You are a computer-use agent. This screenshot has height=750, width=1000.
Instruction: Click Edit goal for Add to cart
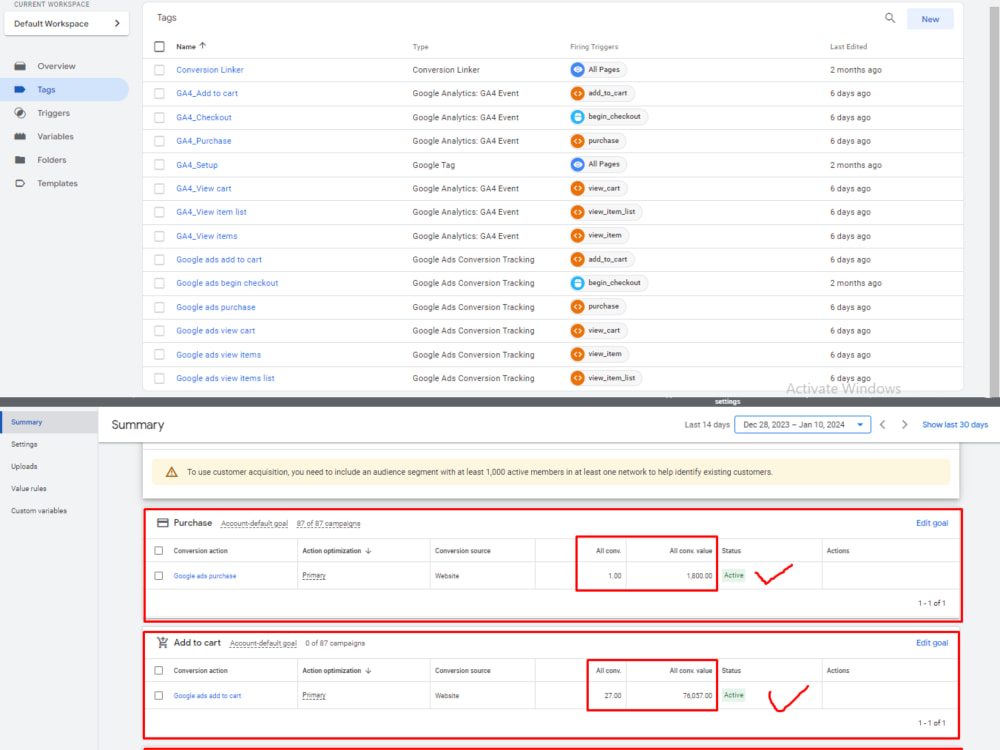pyautogui.click(x=932, y=643)
